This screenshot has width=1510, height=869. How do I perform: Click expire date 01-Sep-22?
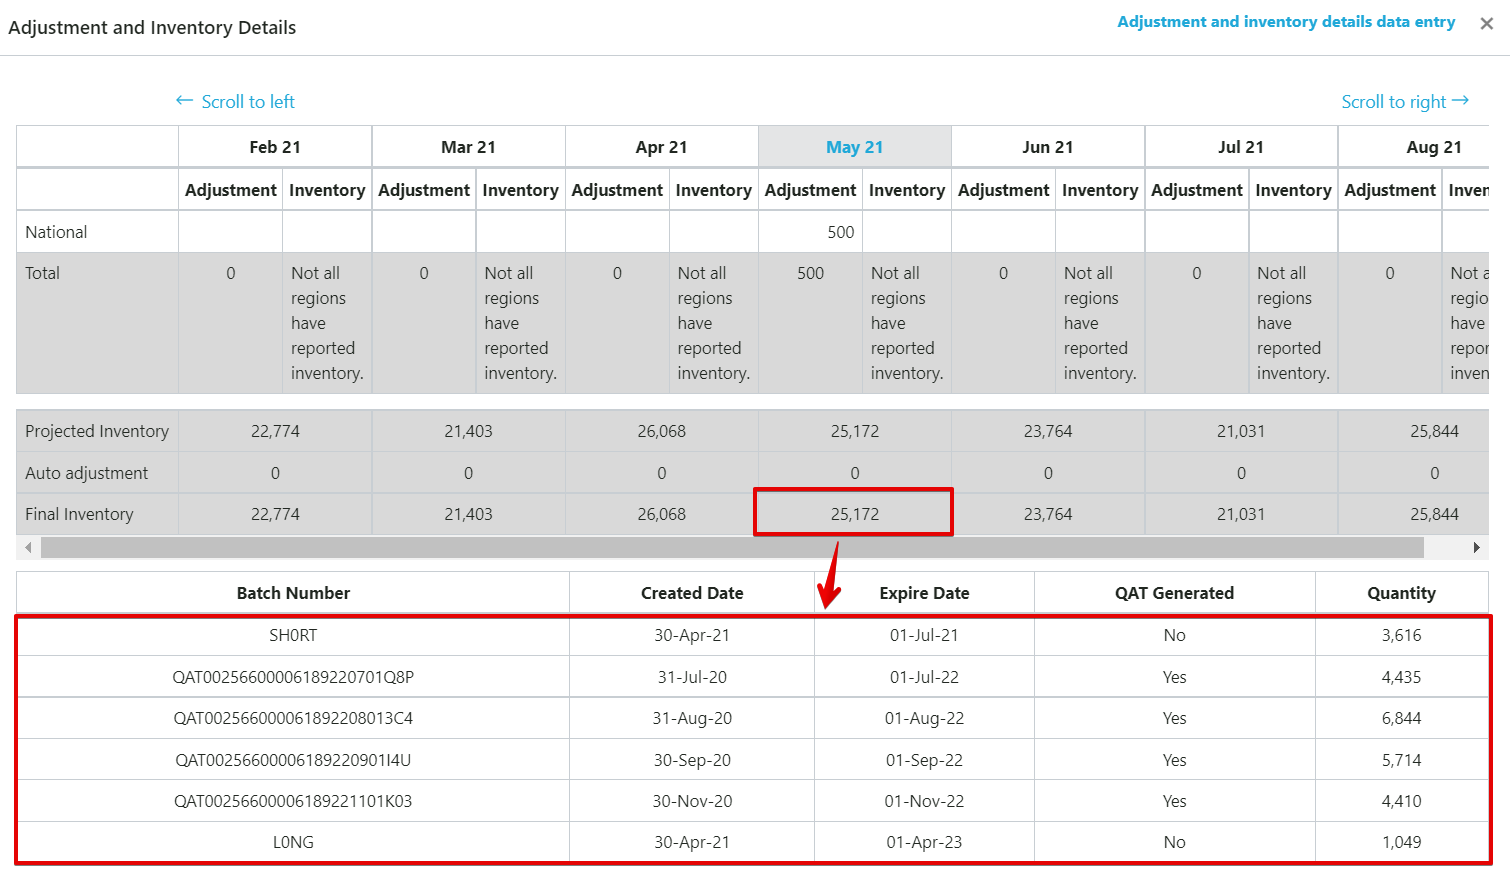(924, 760)
